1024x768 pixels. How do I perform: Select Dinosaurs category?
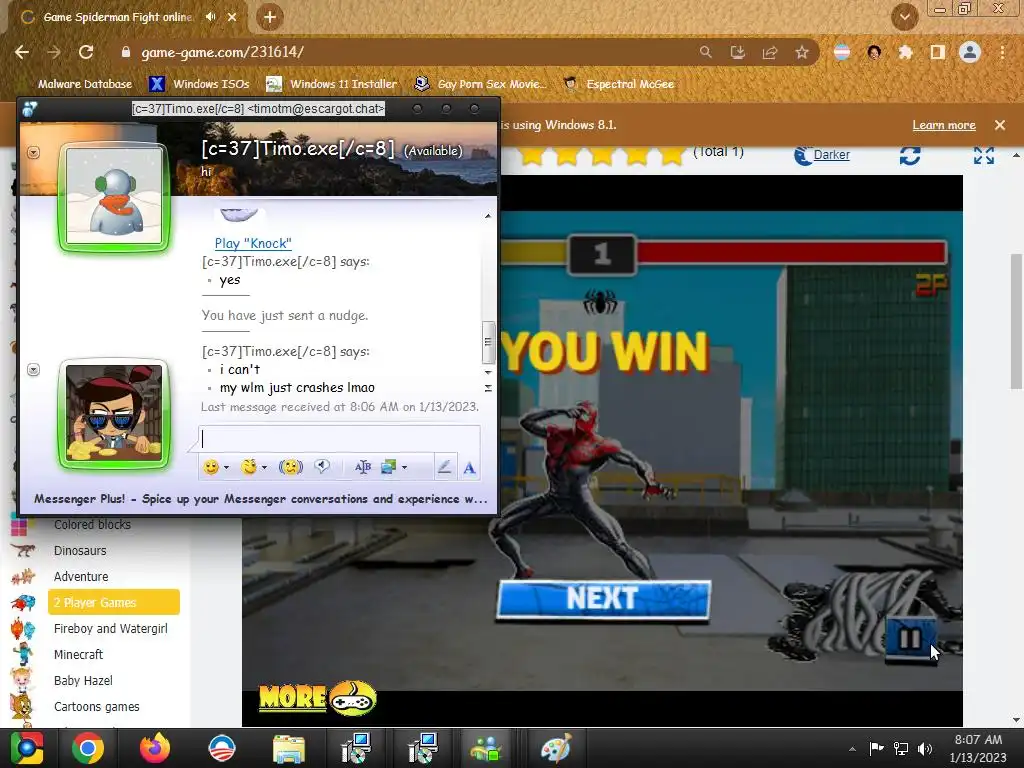point(80,551)
